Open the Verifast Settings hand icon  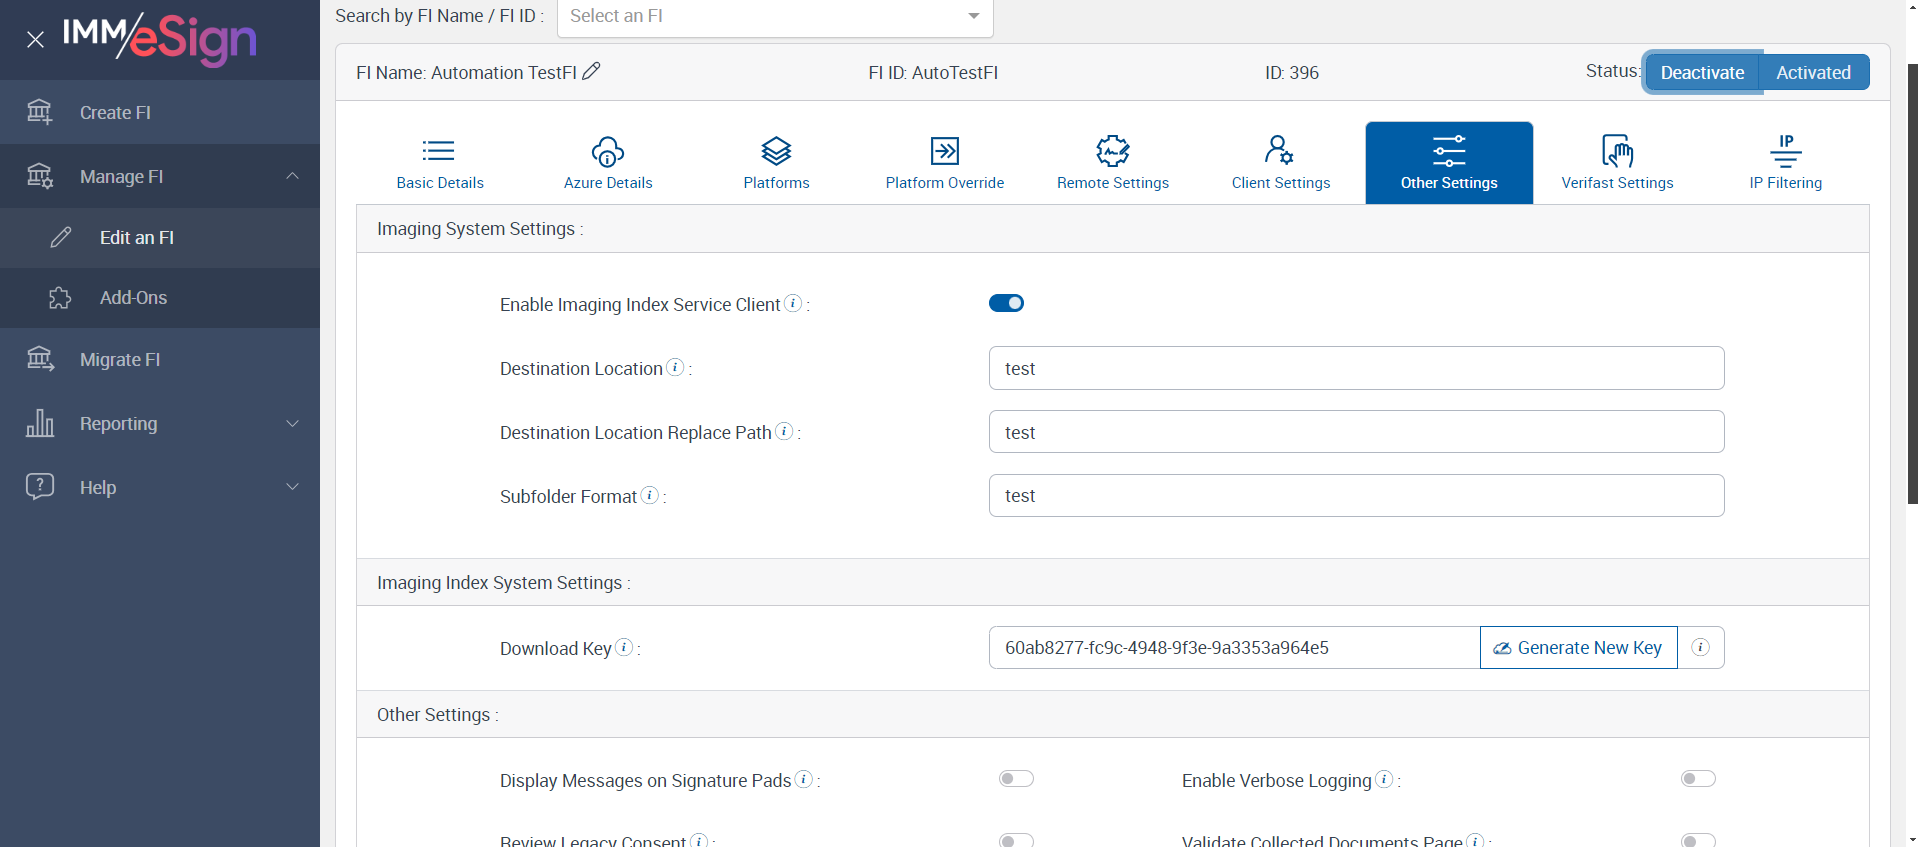coord(1617,152)
